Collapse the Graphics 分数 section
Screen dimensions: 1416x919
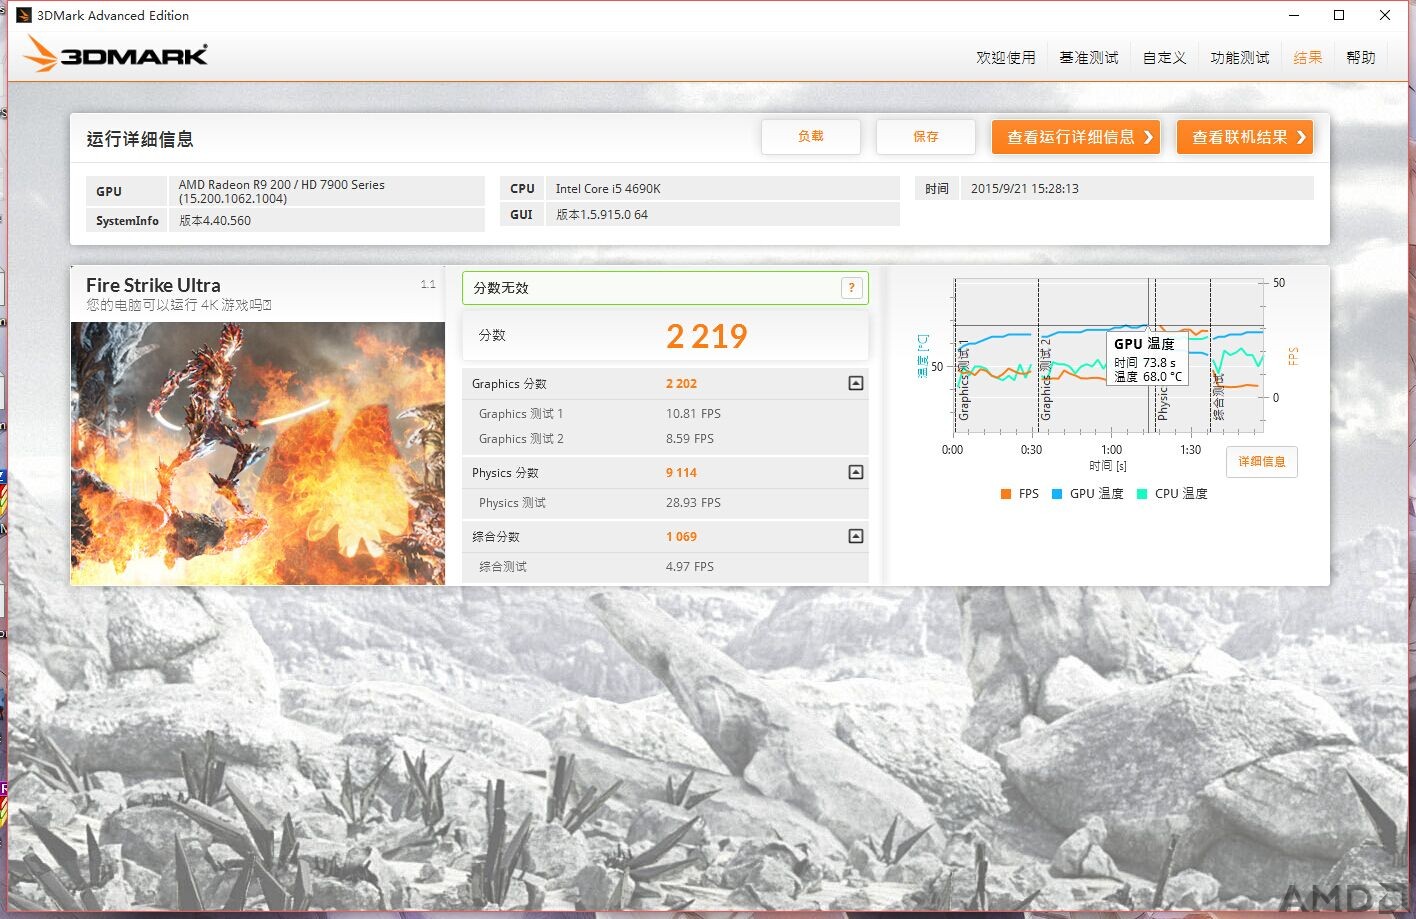856,383
